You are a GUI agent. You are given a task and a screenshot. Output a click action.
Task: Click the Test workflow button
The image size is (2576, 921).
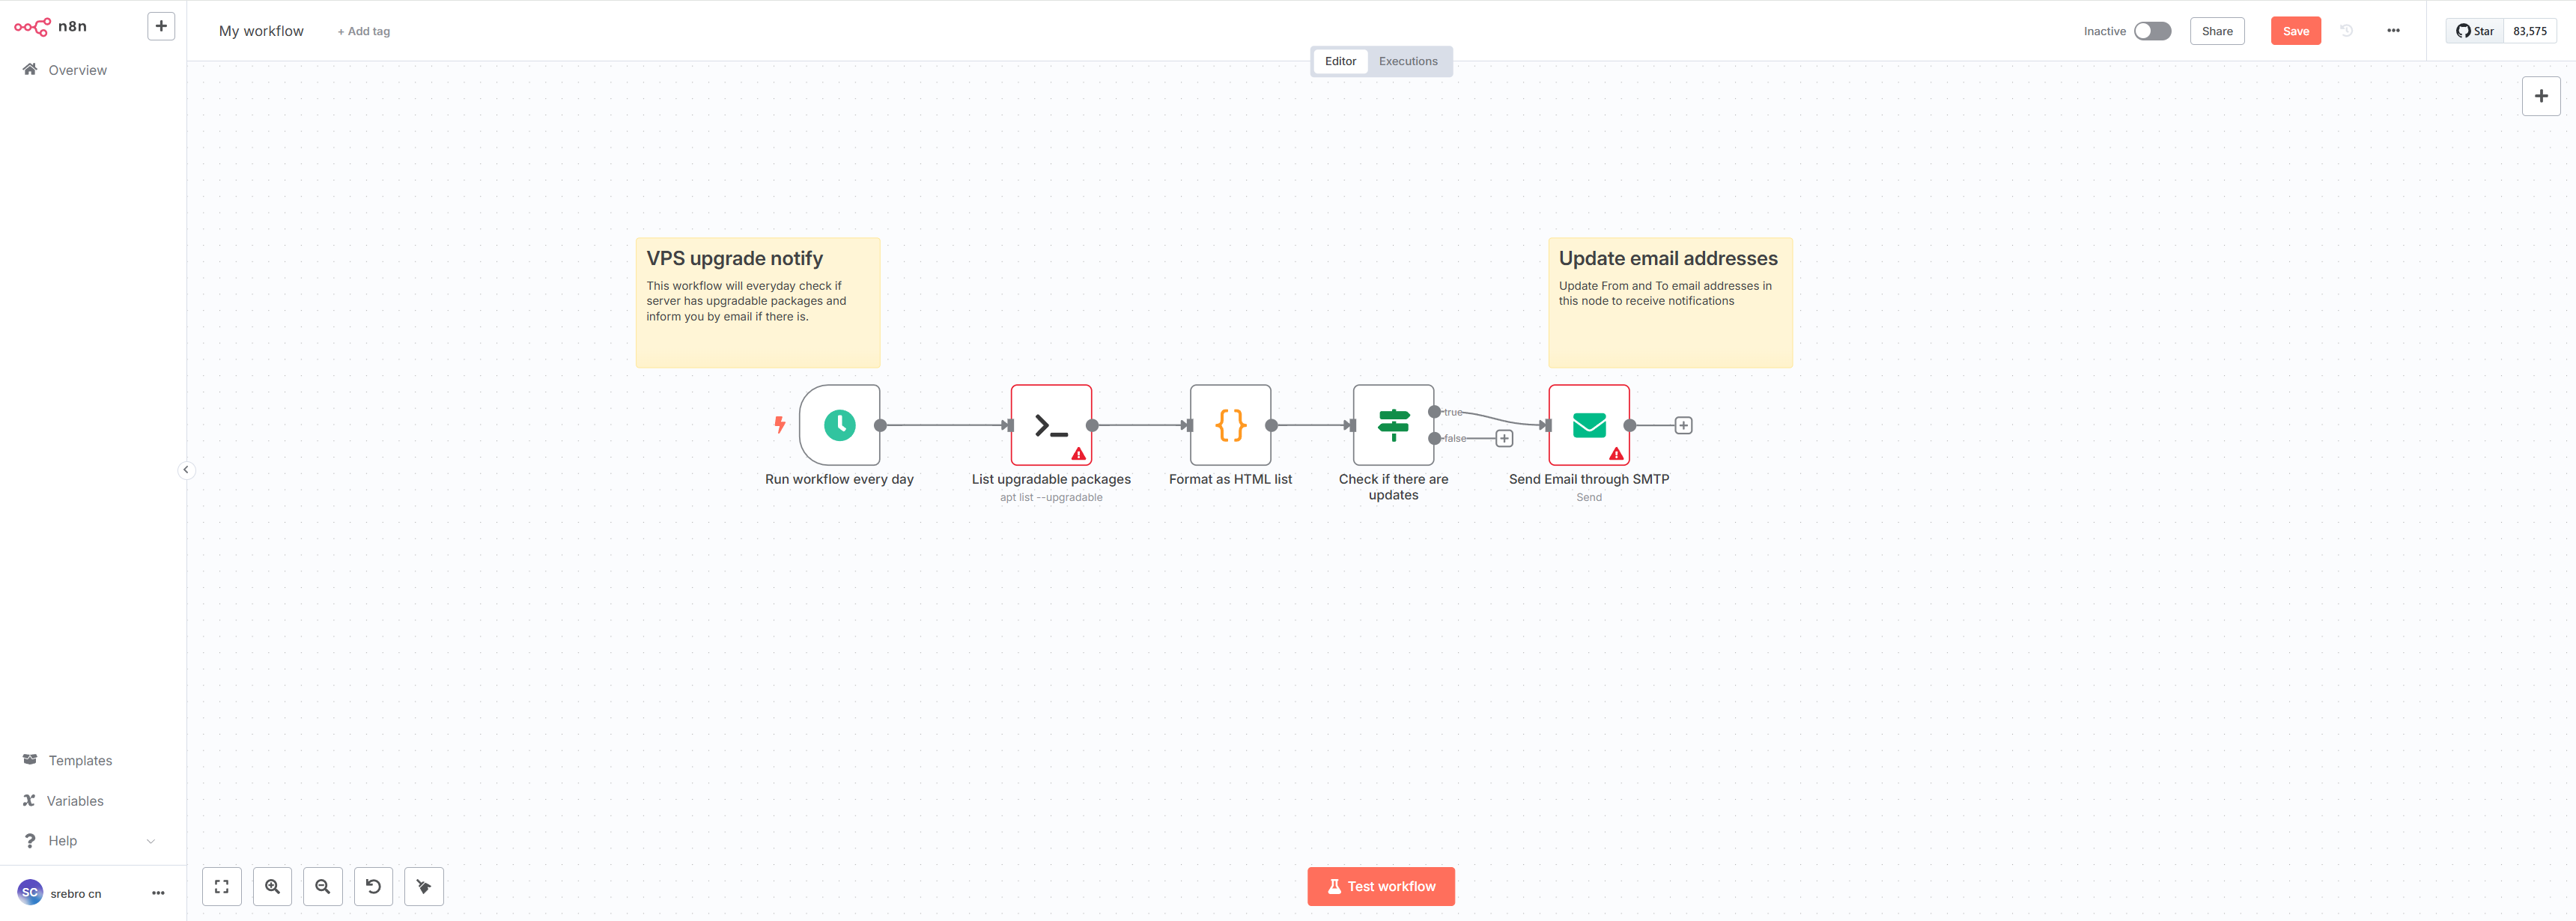point(1380,886)
